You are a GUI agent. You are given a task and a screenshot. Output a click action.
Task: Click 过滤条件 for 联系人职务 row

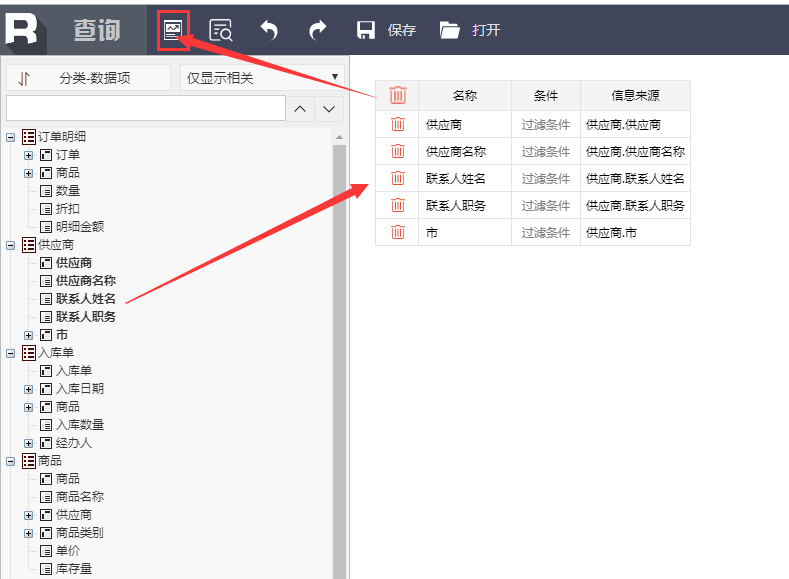[546, 206]
